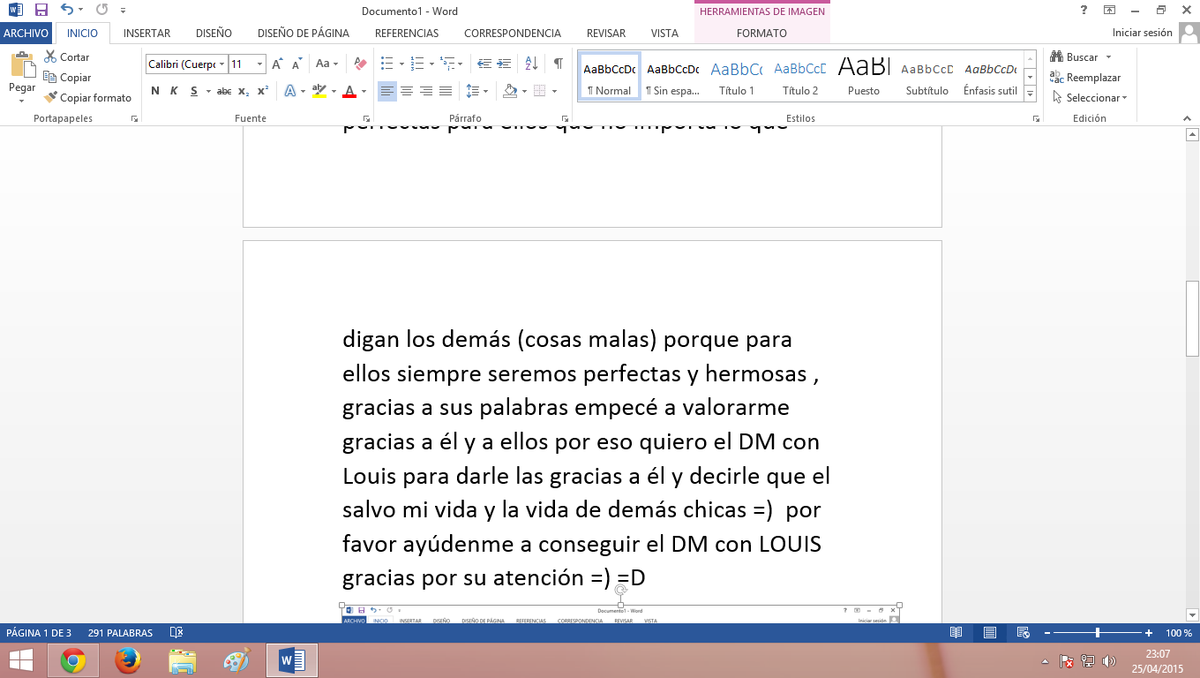Copy selection with Copiar
Viewport: 1200px width, 678px height.
coord(67,77)
